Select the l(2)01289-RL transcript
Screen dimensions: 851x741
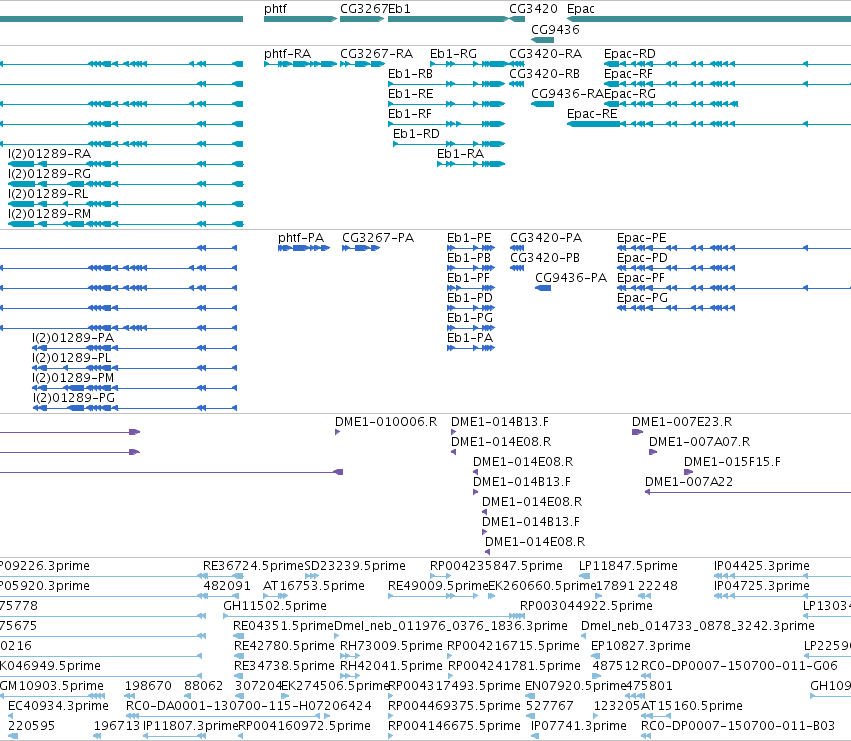point(125,204)
